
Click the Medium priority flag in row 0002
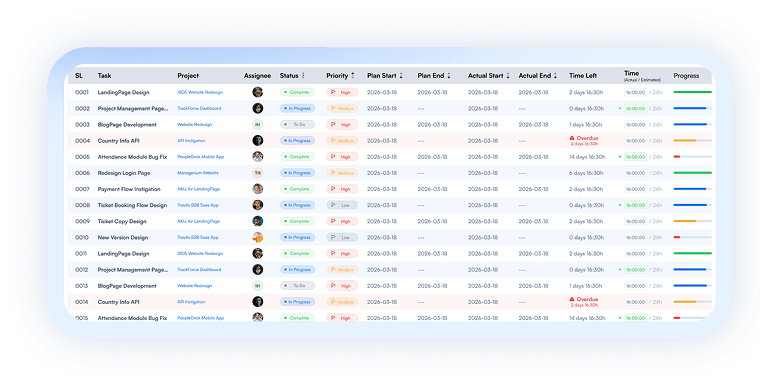333,108
